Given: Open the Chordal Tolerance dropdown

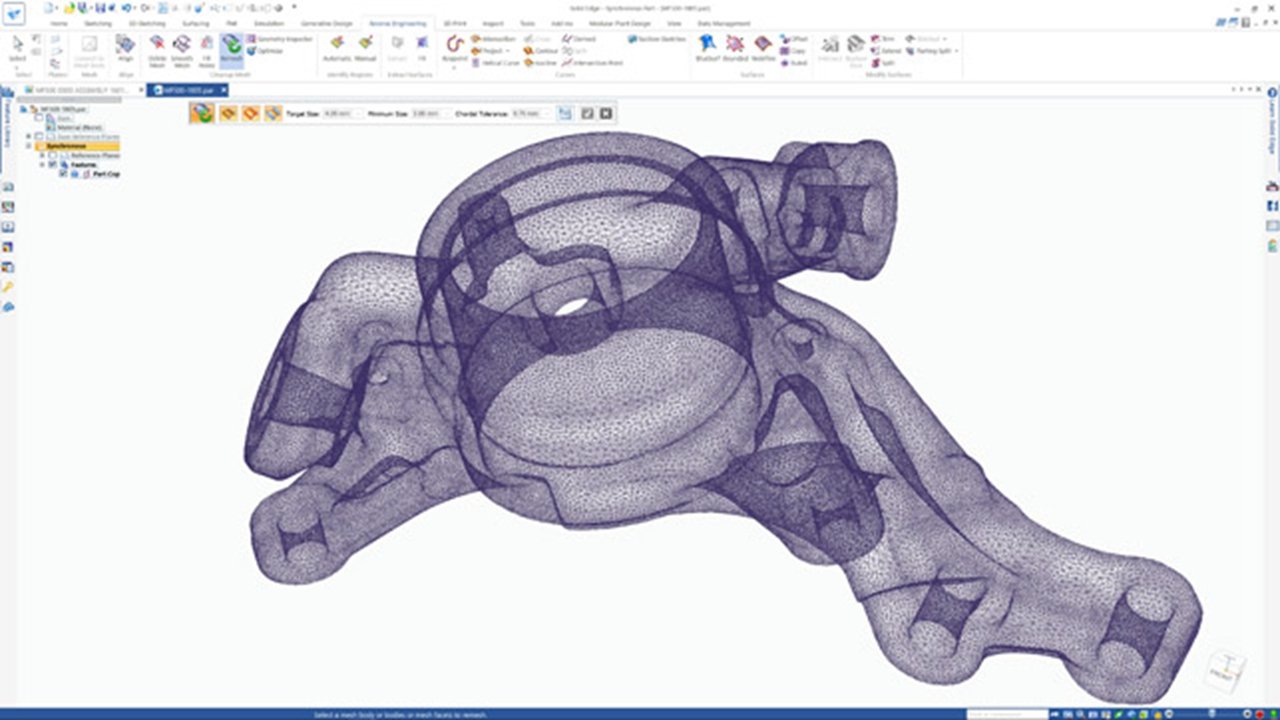Looking at the screenshot, I should click(546, 114).
